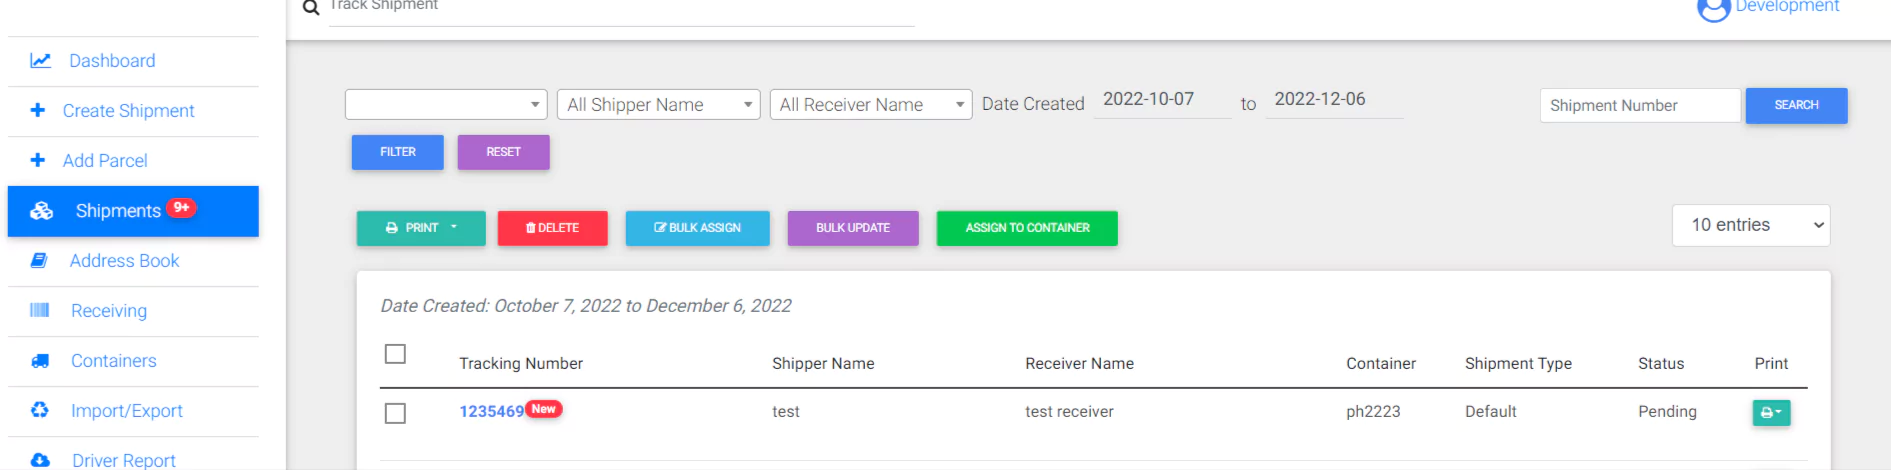This screenshot has height=470, width=1891.
Task: Open the print menu for shipment 1235469
Action: 1770,412
